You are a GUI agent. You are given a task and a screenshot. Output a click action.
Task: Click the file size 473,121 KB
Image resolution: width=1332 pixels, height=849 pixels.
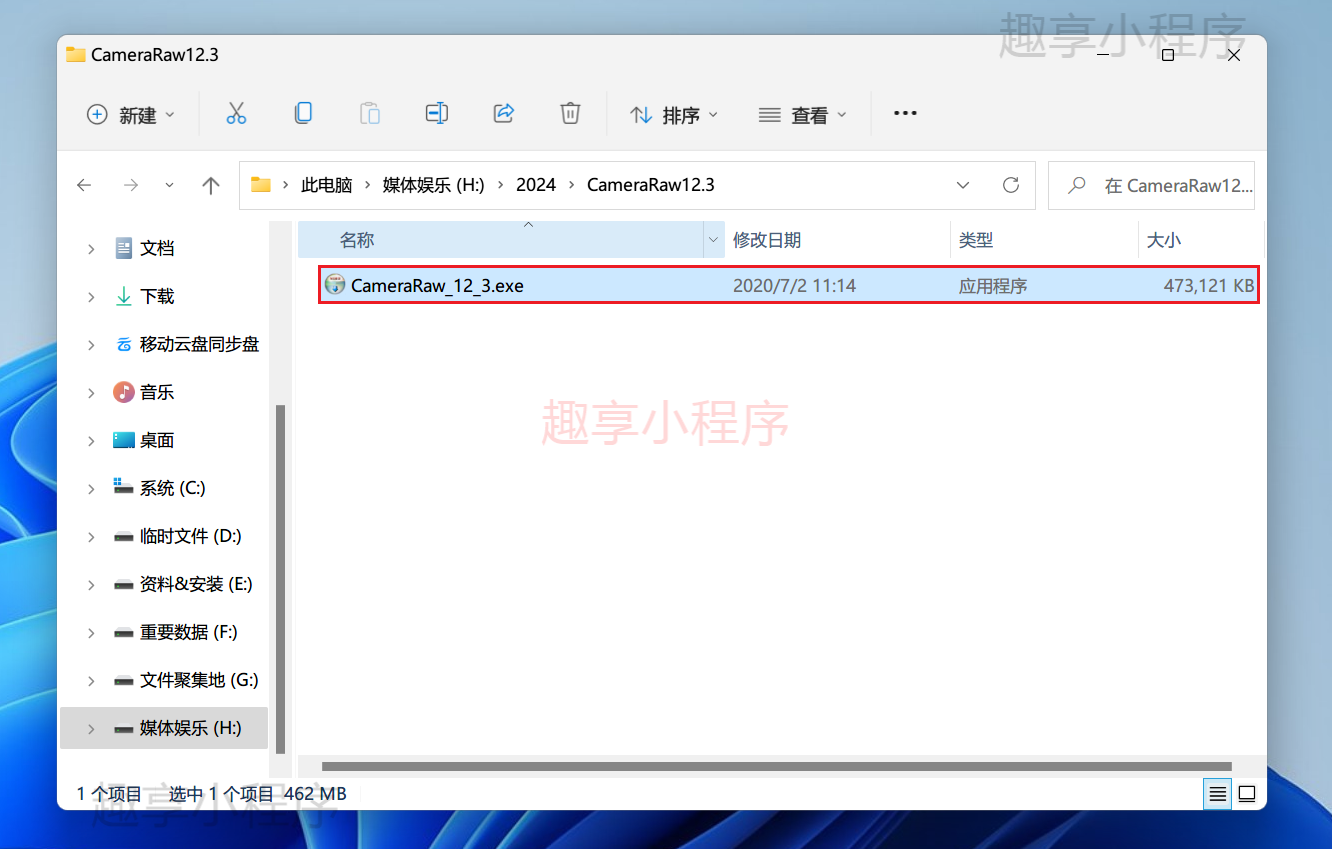1209,286
